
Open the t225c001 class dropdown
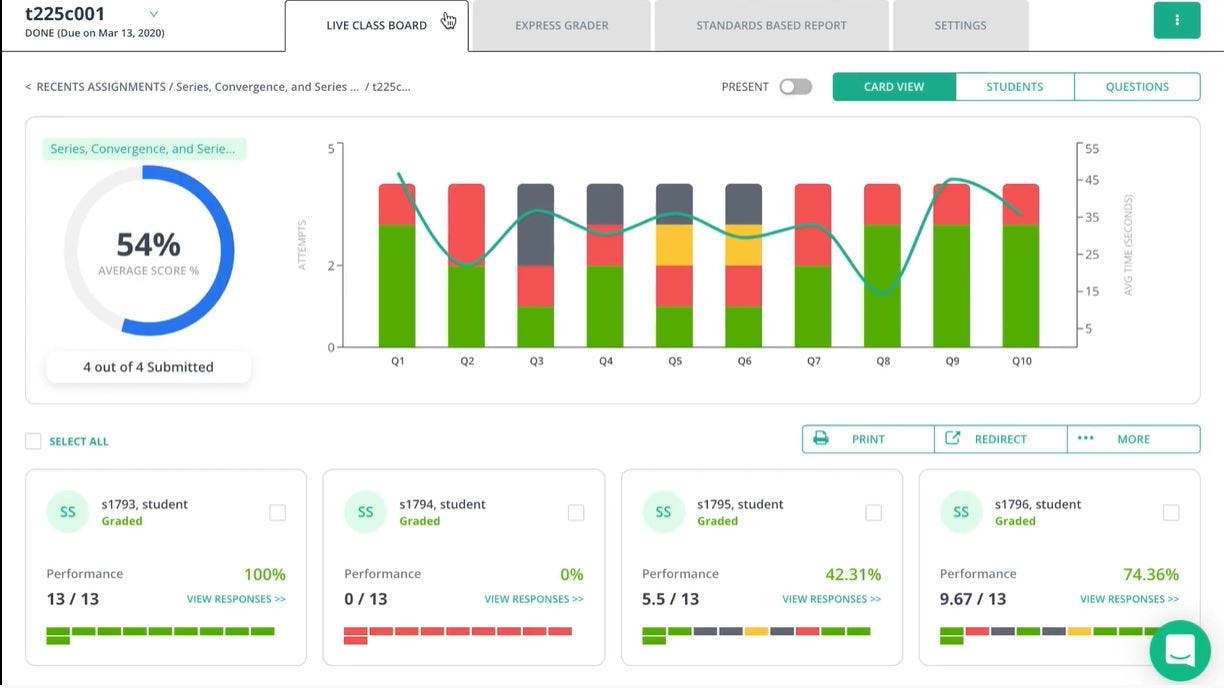153,16
